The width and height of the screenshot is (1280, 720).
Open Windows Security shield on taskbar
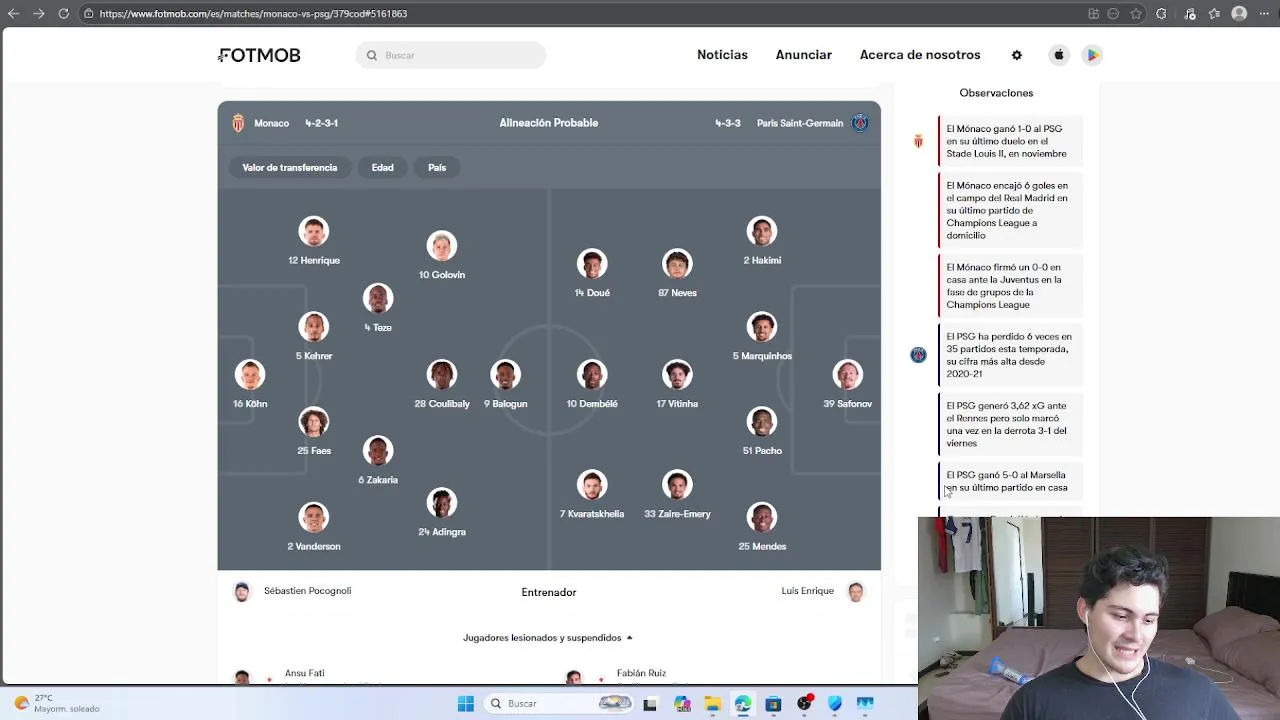pos(835,704)
